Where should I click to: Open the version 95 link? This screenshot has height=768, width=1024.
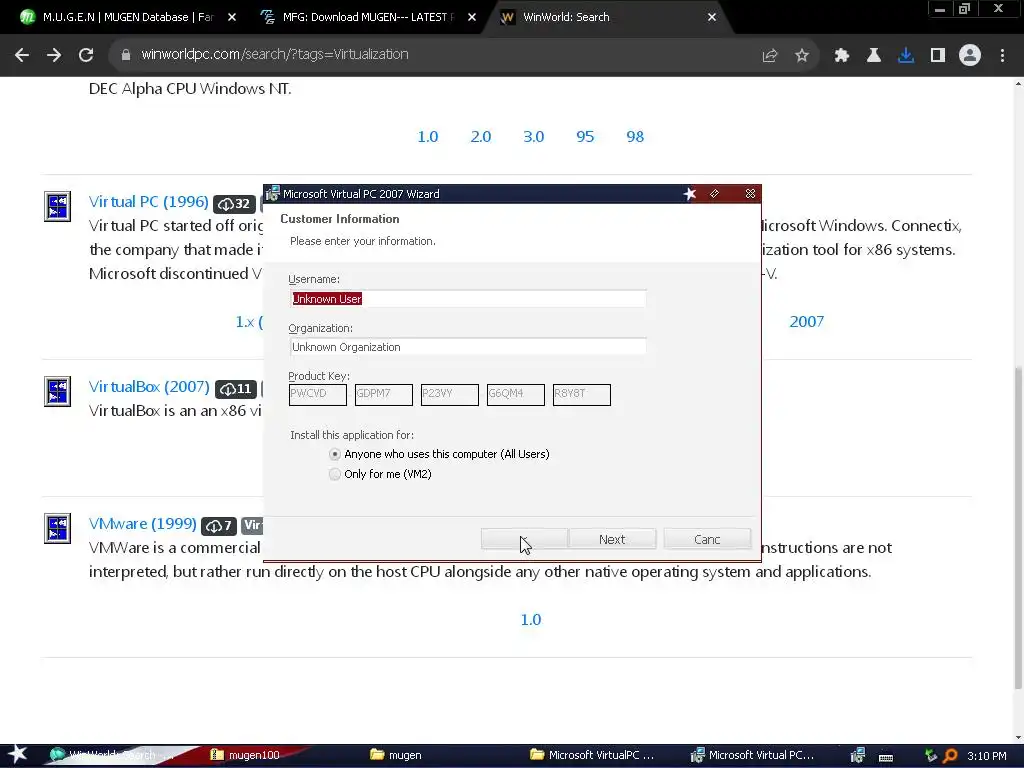[585, 136]
